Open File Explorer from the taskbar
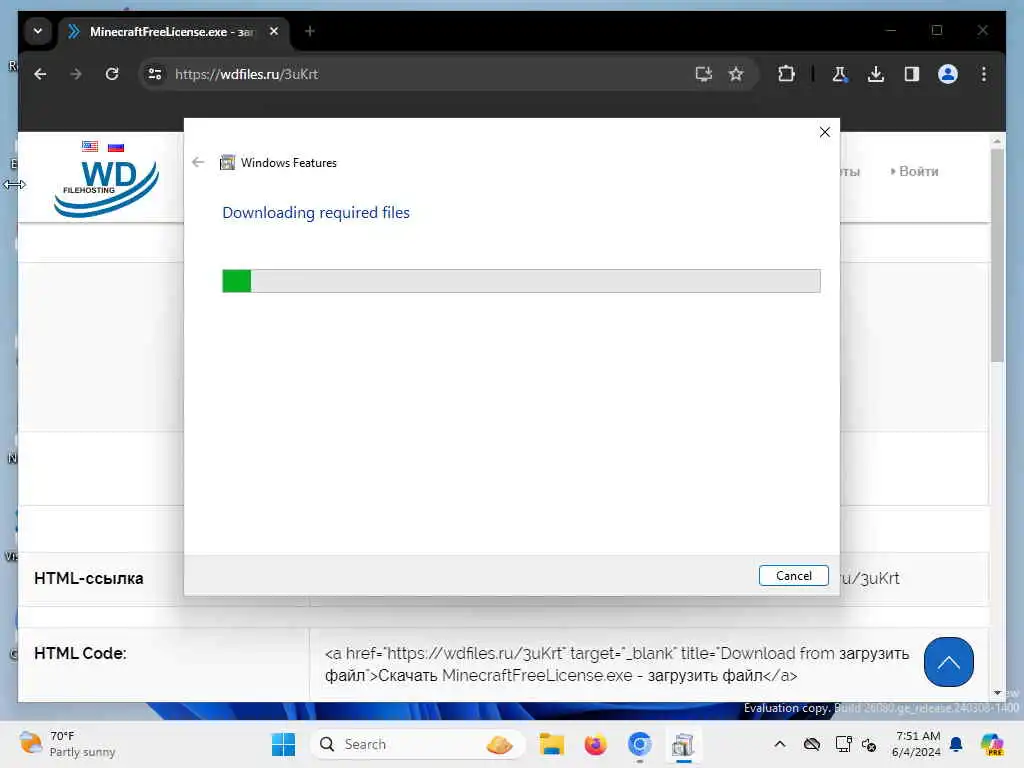 551,744
